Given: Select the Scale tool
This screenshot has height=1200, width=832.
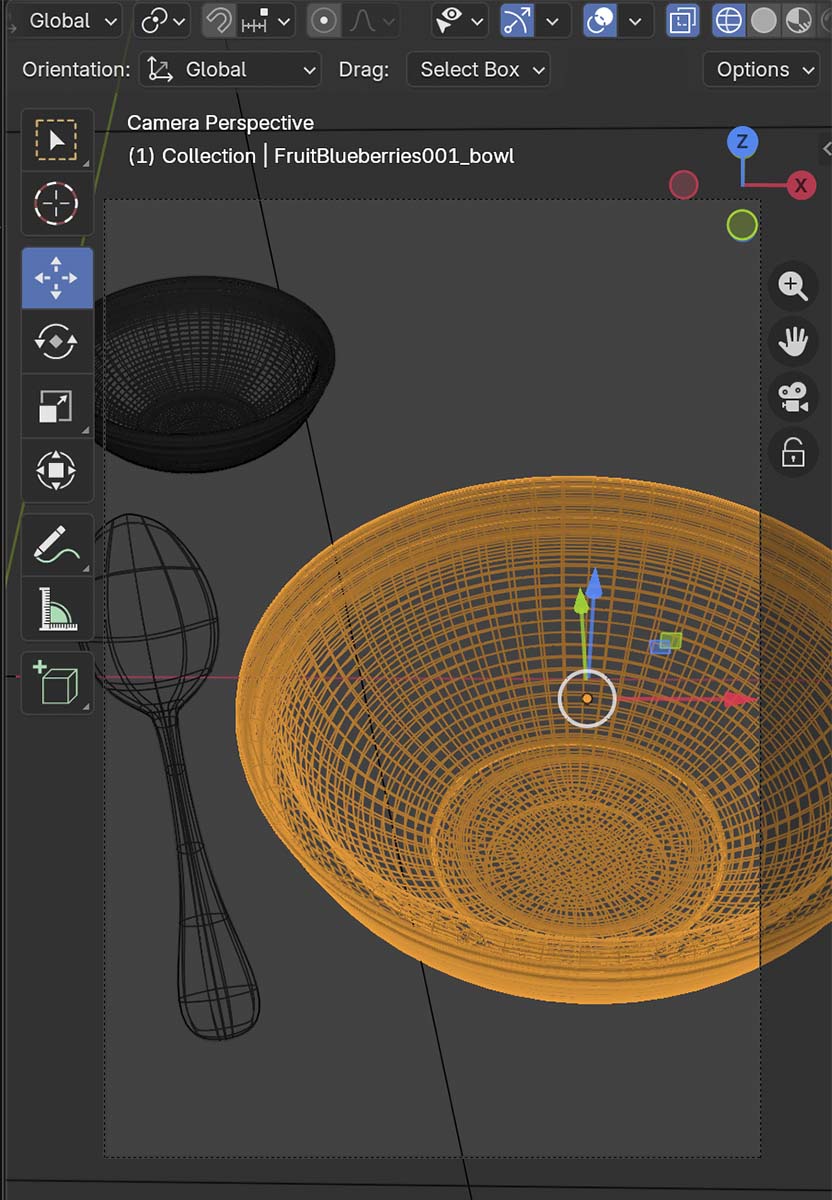Looking at the screenshot, I should [x=57, y=406].
